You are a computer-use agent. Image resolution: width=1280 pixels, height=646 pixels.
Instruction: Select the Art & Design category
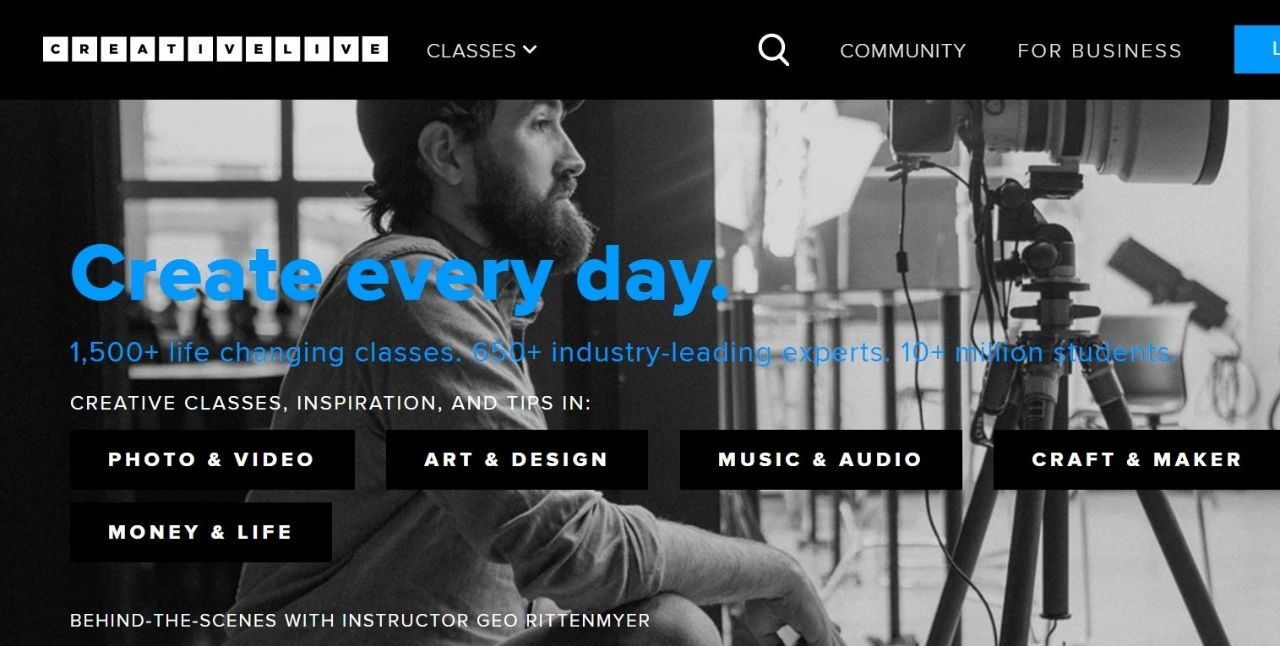click(516, 460)
